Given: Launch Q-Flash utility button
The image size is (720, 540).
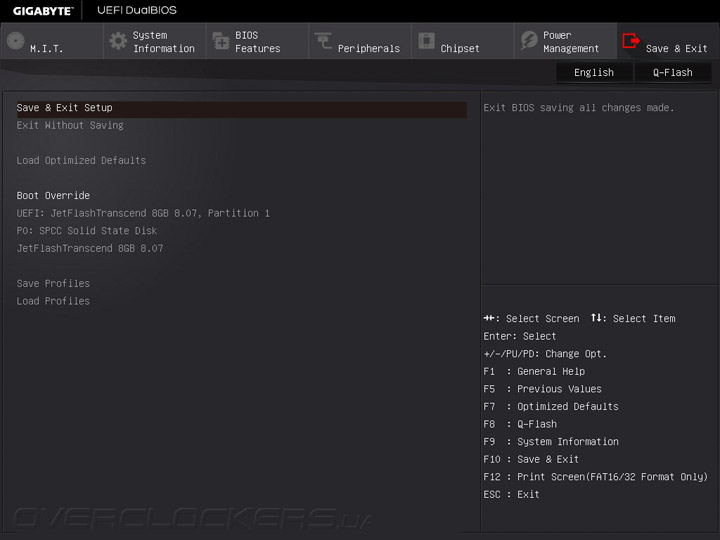Looking at the screenshot, I should click(672, 72).
